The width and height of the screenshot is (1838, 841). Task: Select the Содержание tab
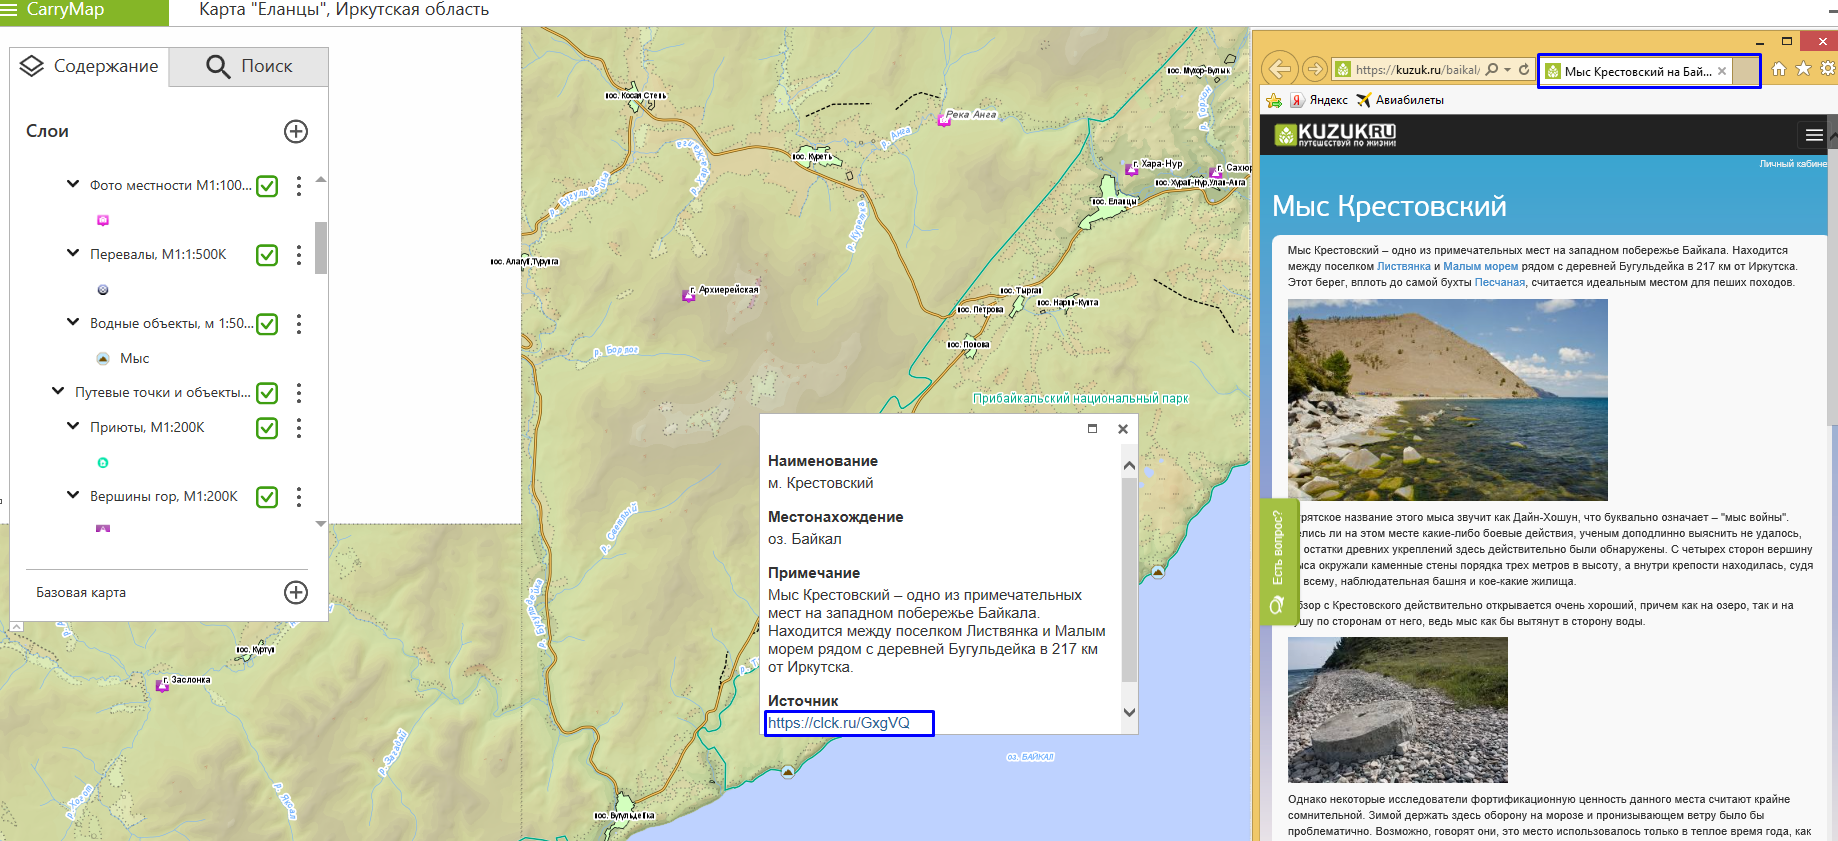point(89,66)
